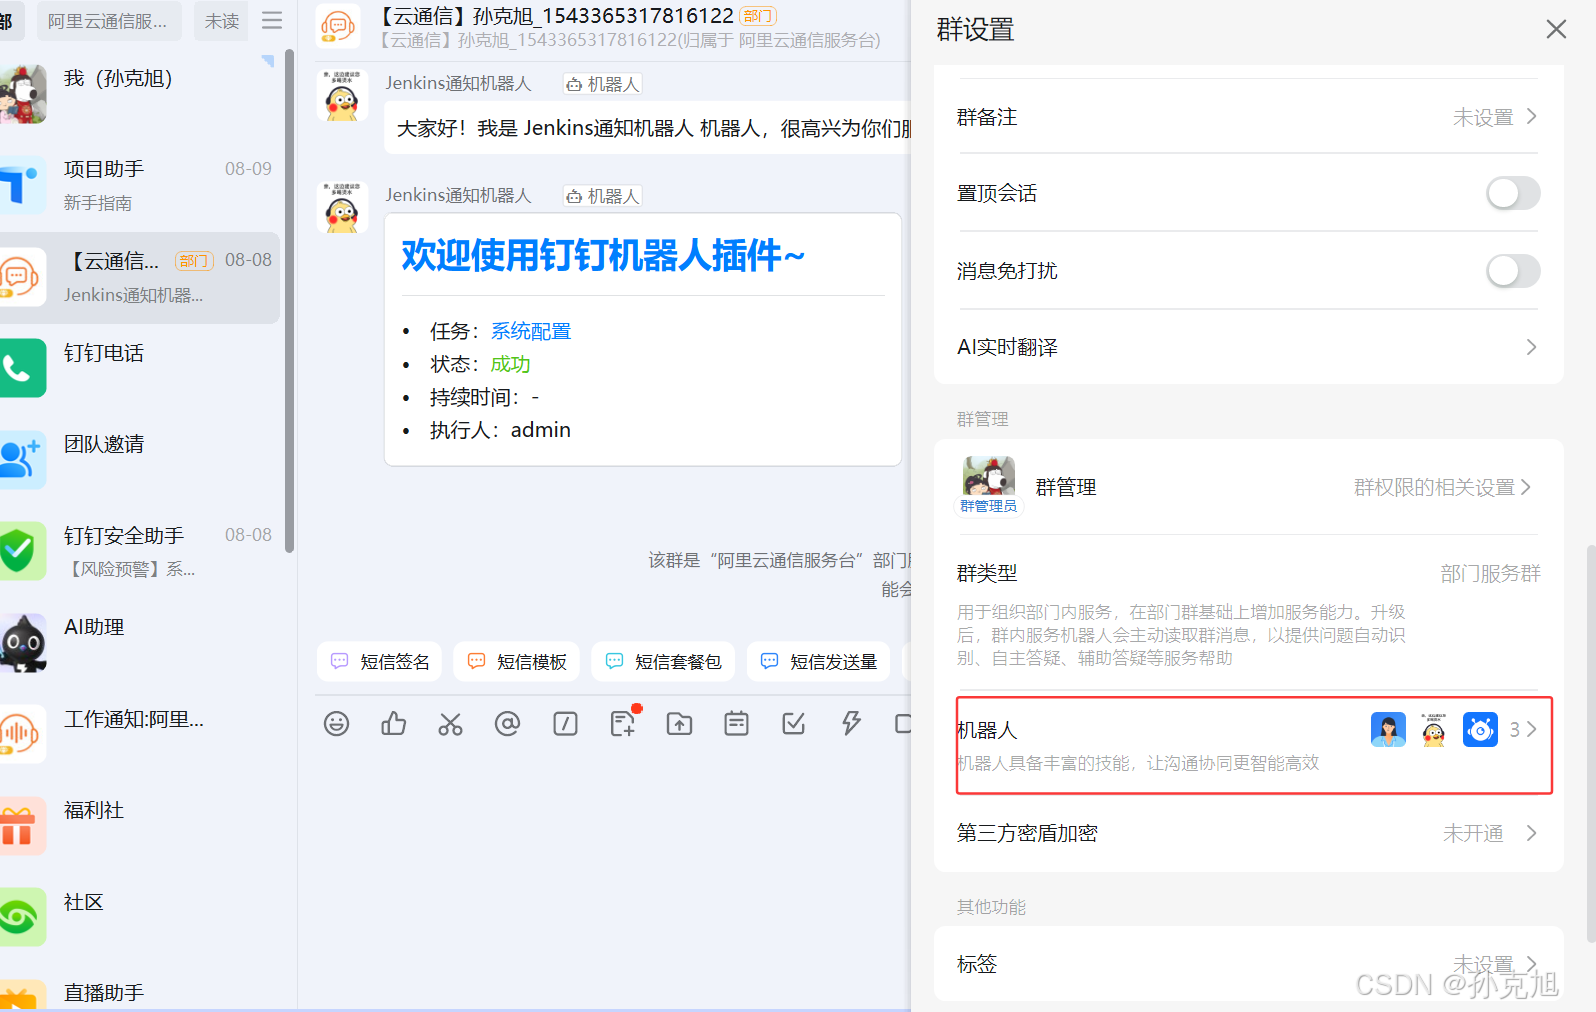This screenshot has height=1012, width=1596.
Task: Open 群管理 permissions settings
Action: pyautogui.click(x=1248, y=487)
